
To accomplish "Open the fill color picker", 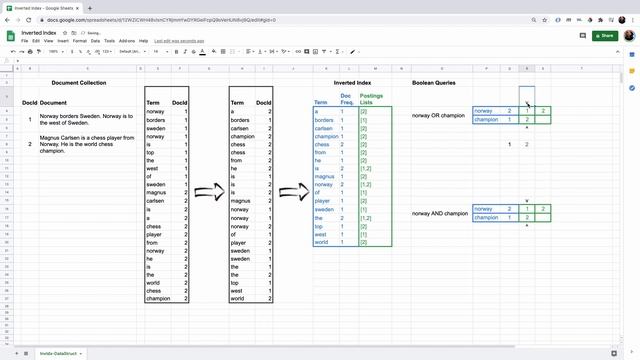I will [214, 52].
